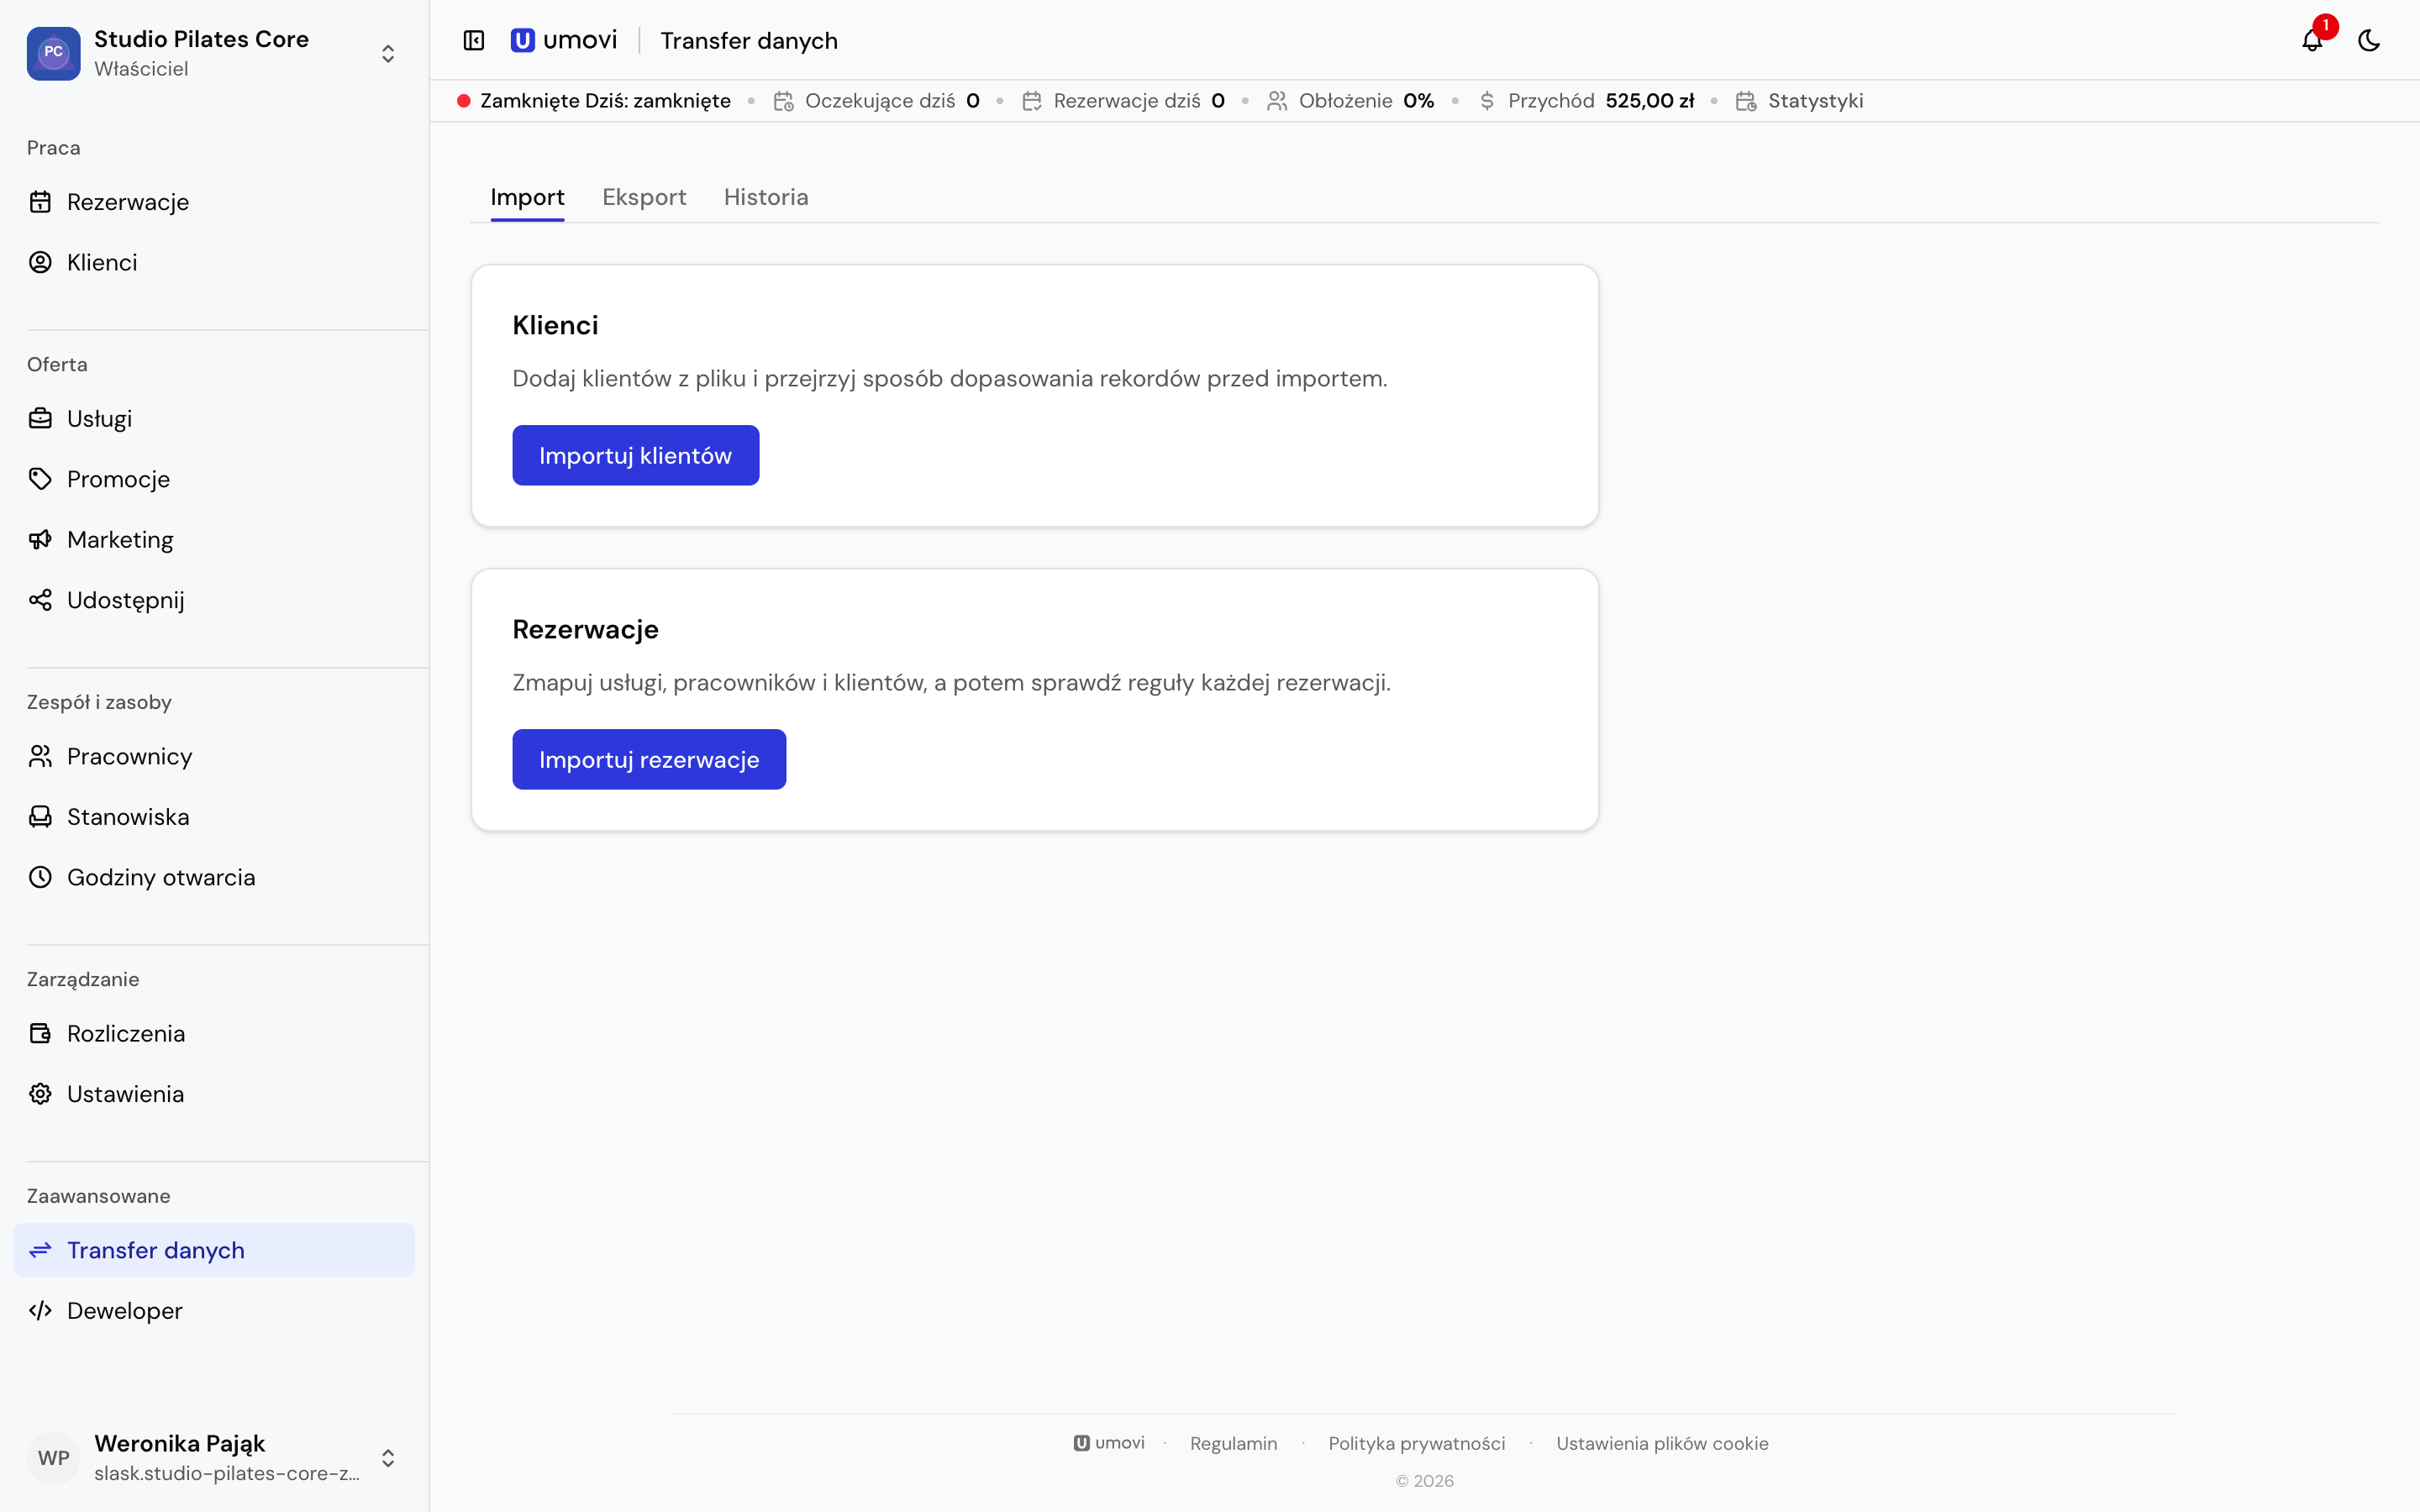This screenshot has height=1512, width=2420.
Task: Toggle dark mode moon icon
Action: coord(2369,40)
